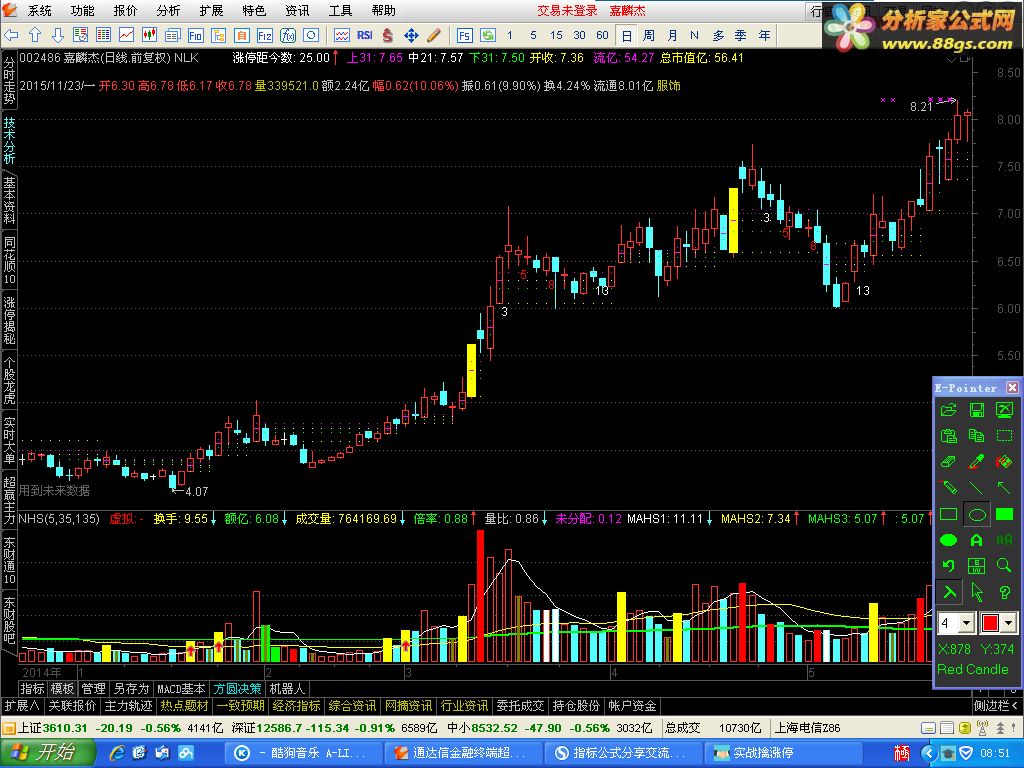
Task: Toggle the 5-minute period button
Action: tap(534, 35)
